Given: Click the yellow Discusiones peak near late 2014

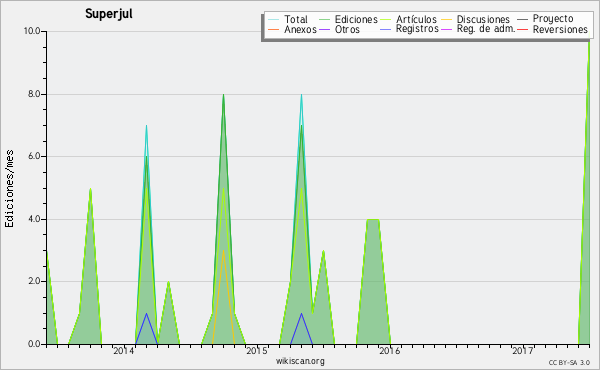Looking at the screenshot, I should [x=223, y=251].
